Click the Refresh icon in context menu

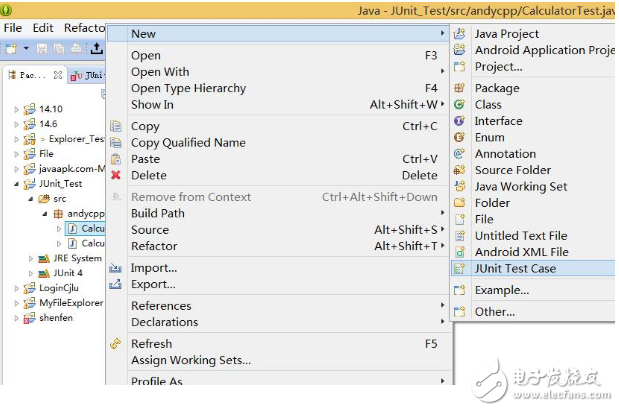[x=116, y=344]
